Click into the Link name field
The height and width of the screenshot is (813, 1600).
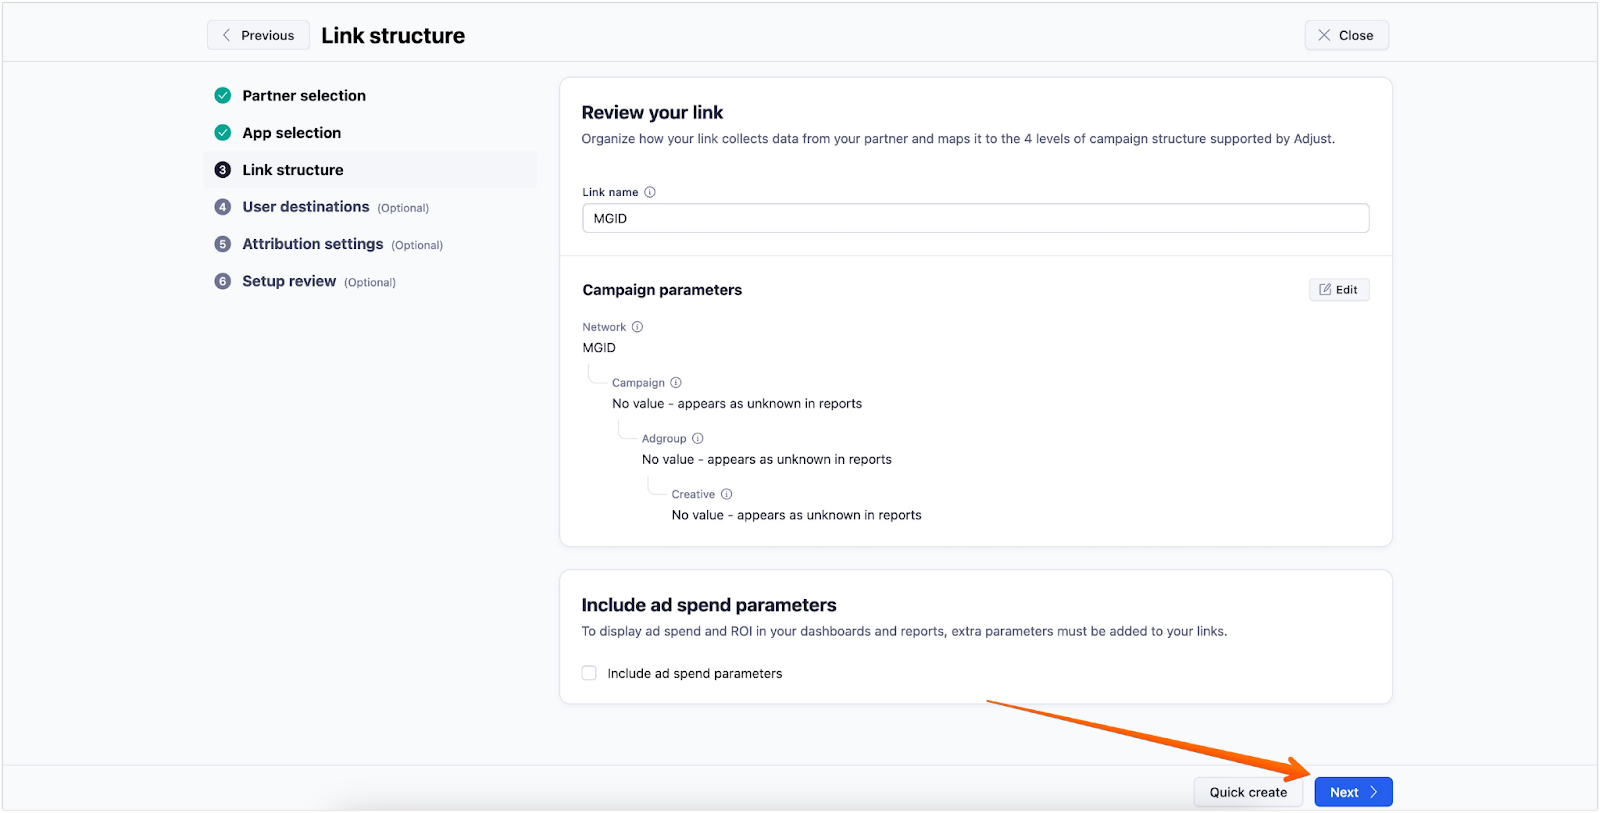pyautogui.click(x=975, y=218)
